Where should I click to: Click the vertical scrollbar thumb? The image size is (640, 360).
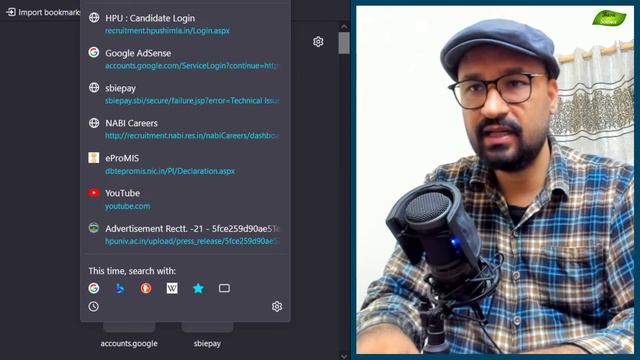344,43
